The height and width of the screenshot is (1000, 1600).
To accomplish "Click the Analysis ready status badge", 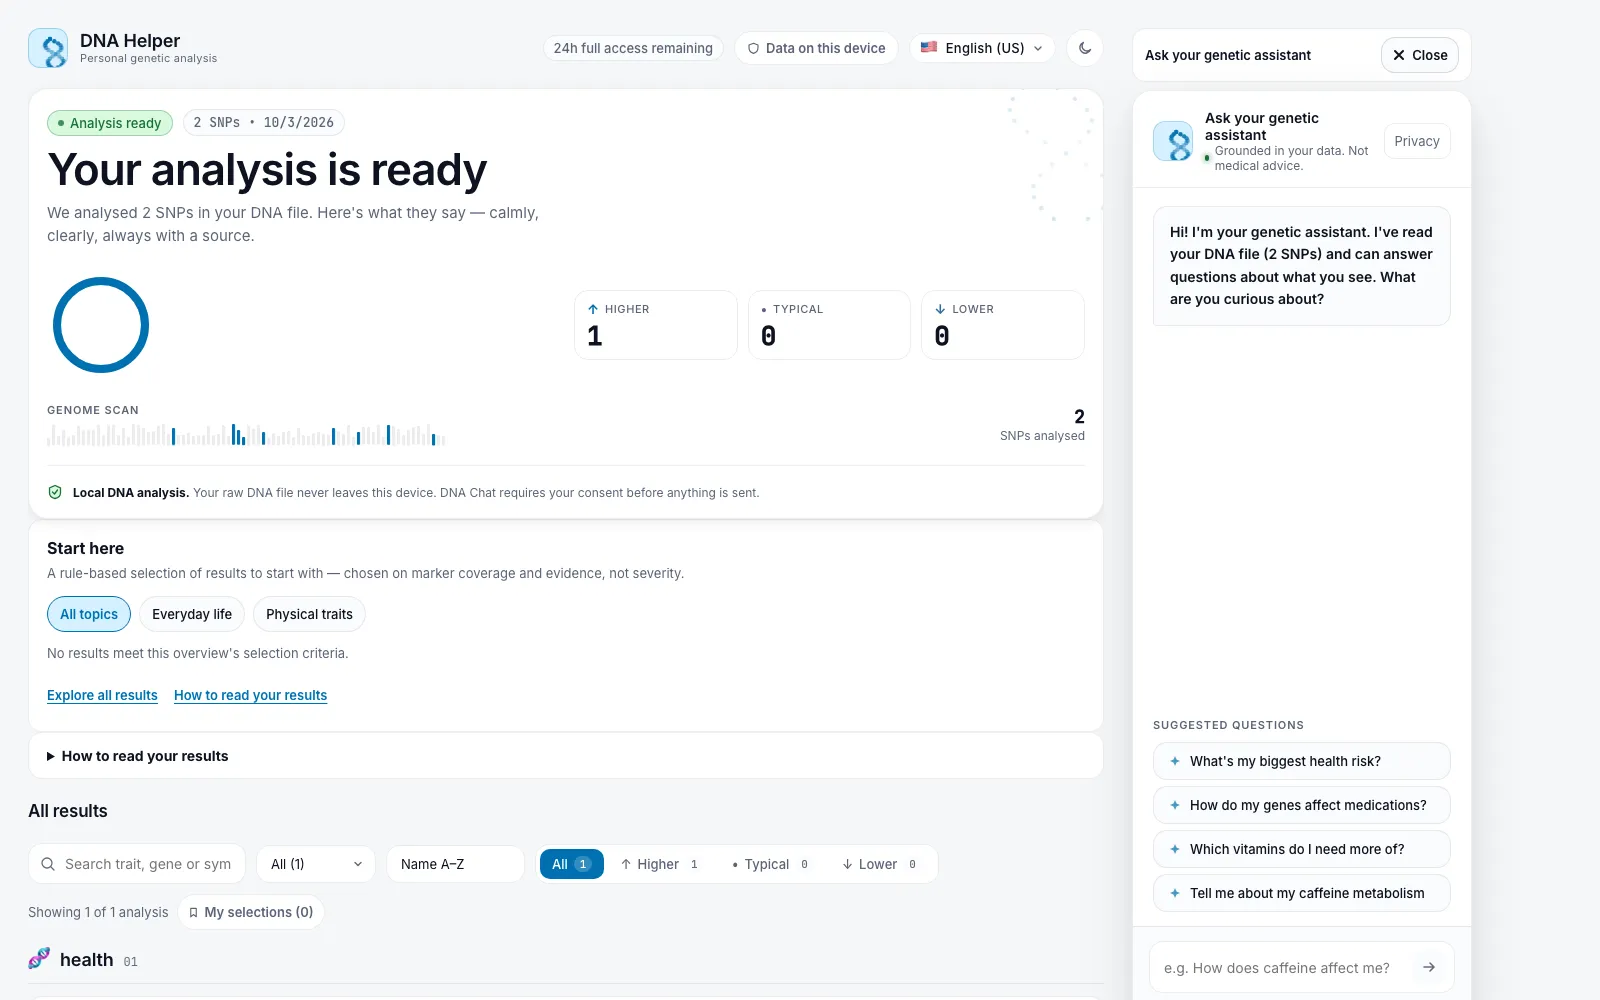I will point(110,123).
